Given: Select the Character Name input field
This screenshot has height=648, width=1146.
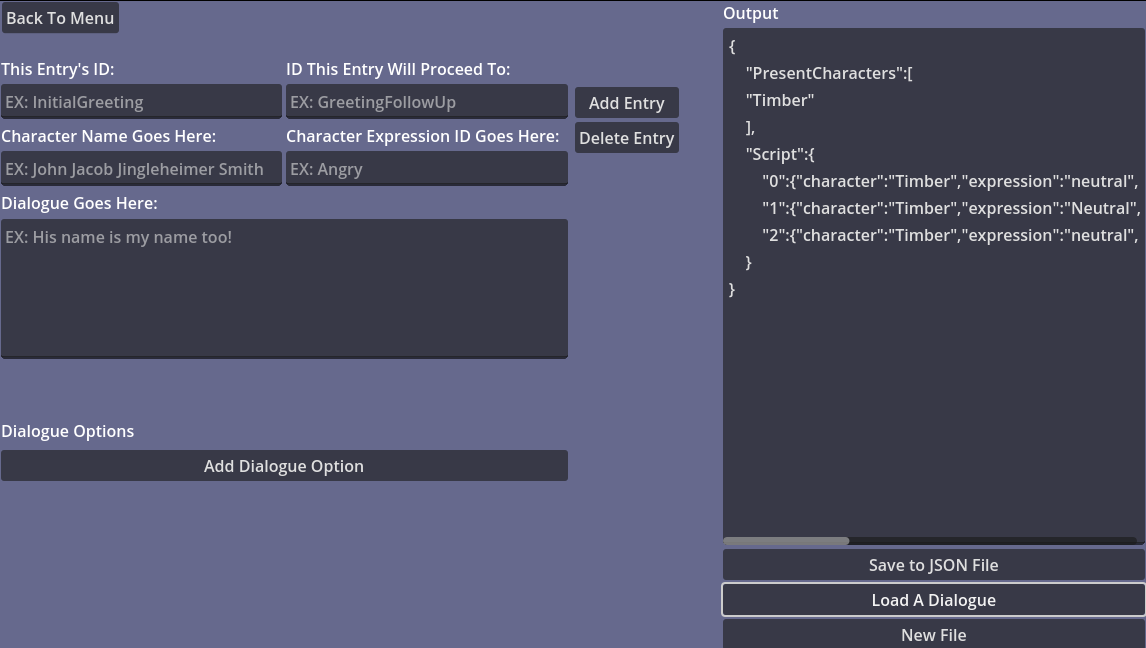Looking at the screenshot, I should 141,169.
